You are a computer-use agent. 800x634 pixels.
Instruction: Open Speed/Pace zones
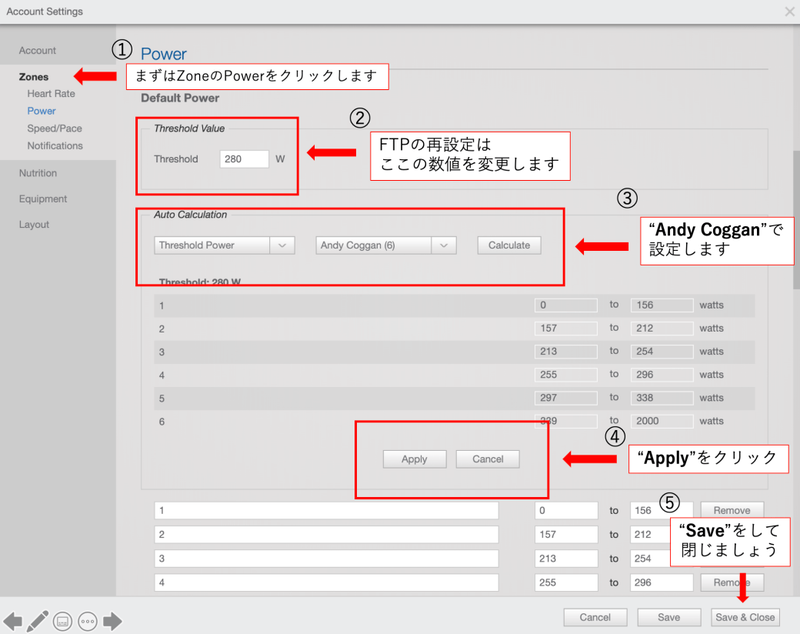pos(55,129)
